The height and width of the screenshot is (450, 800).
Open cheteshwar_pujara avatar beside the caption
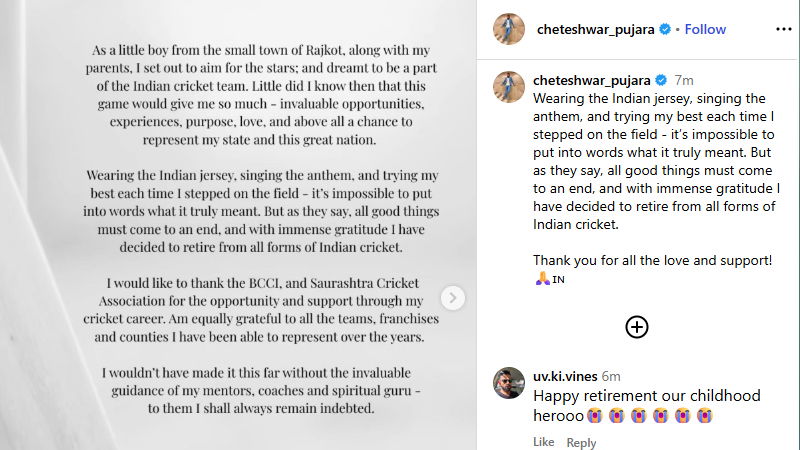pos(510,87)
